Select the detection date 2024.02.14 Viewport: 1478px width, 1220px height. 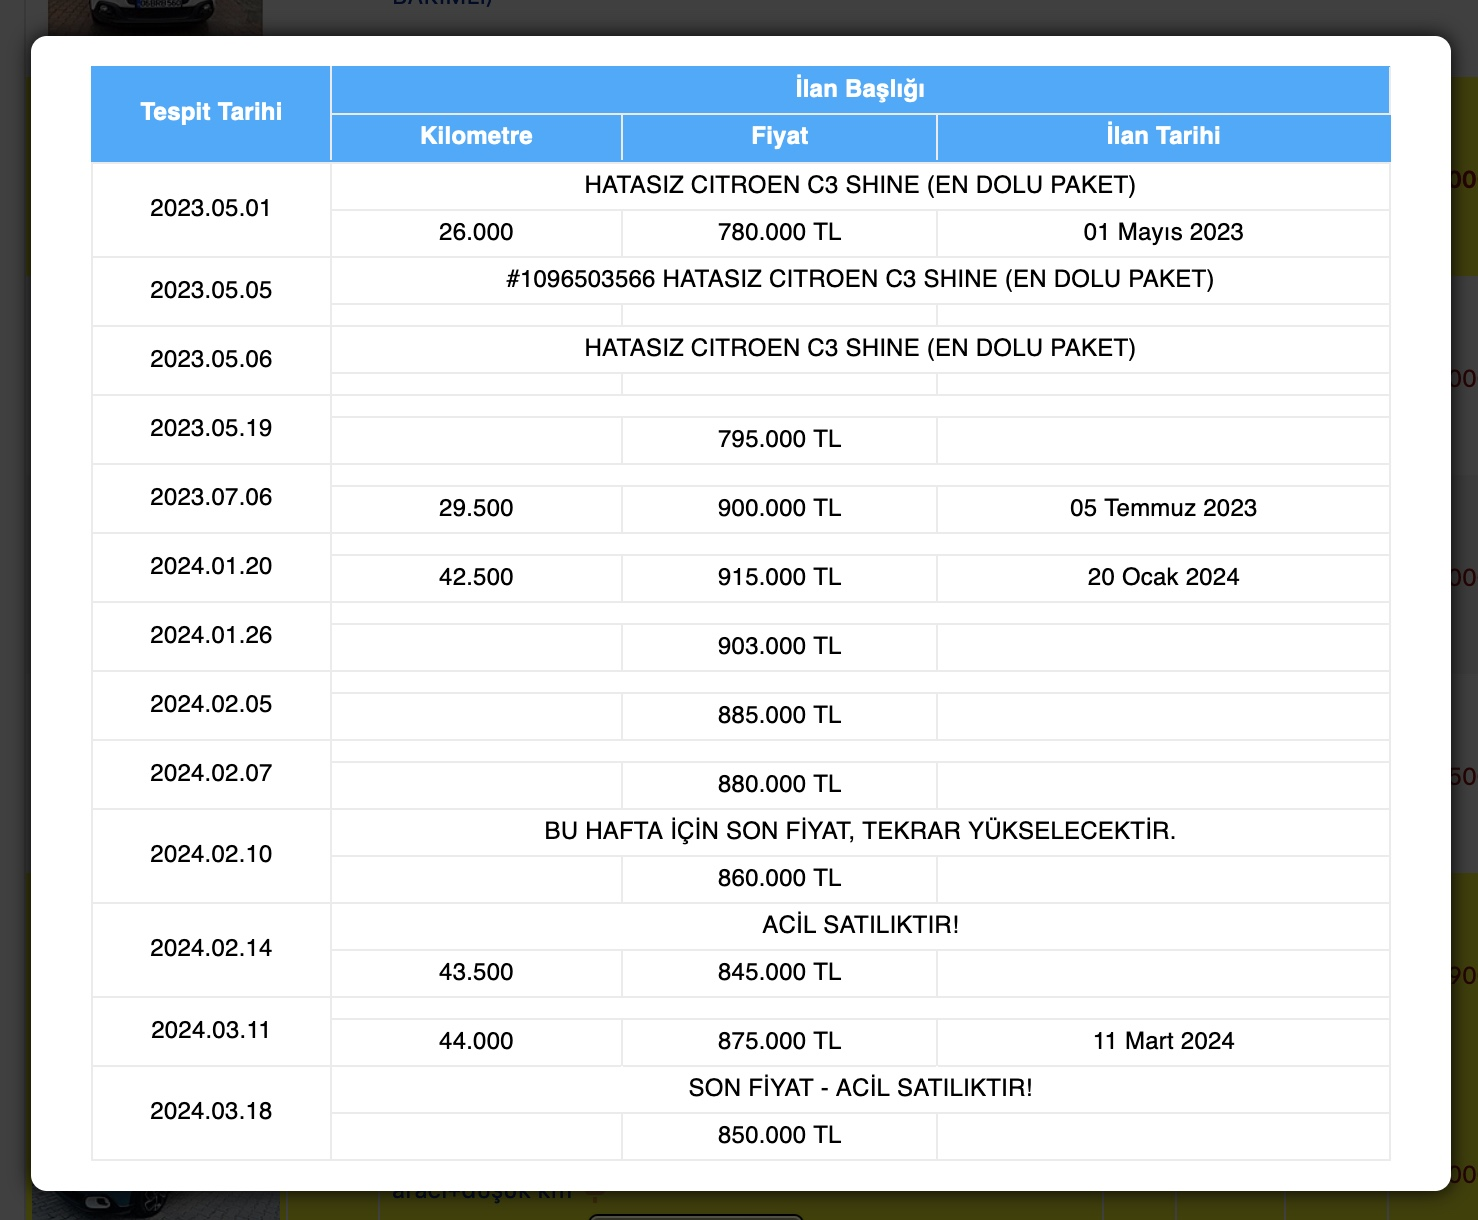point(211,948)
